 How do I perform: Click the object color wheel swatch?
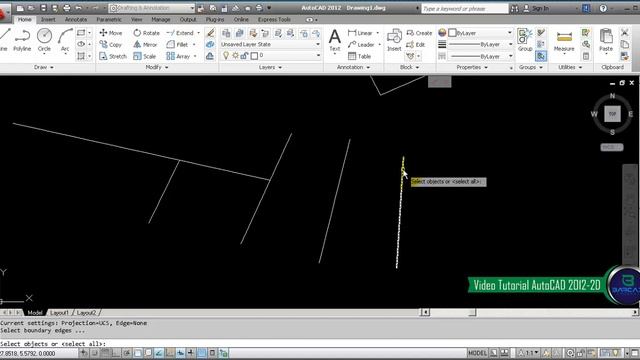coord(442,33)
